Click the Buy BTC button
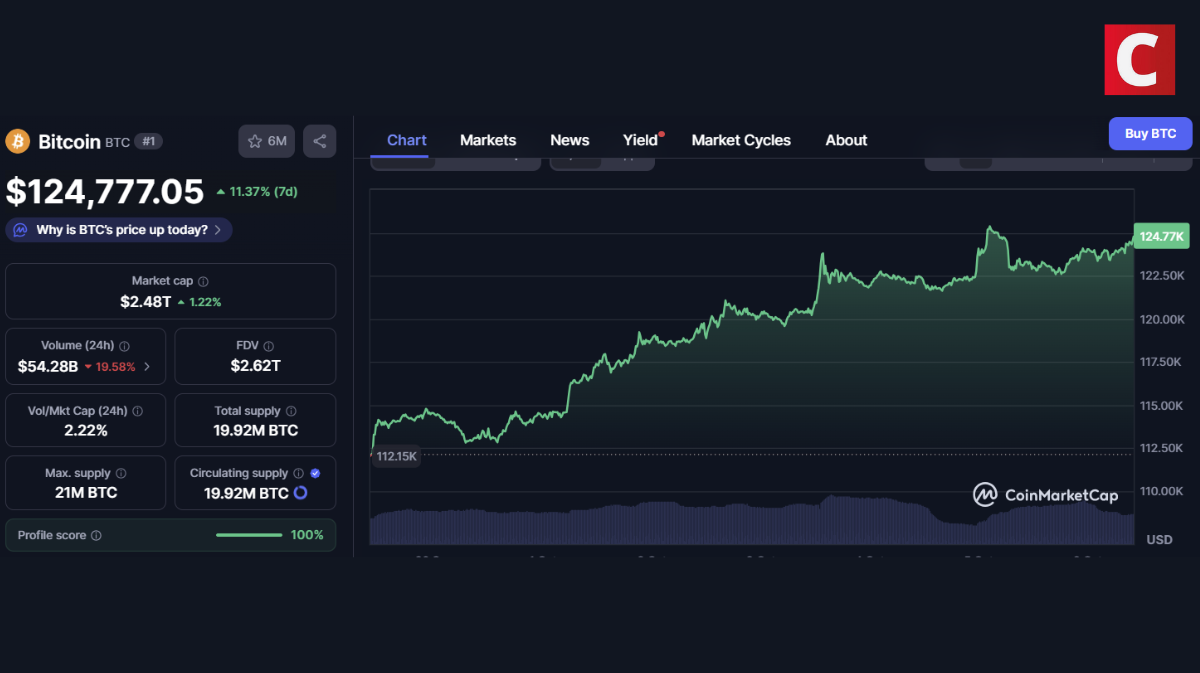This screenshot has width=1200, height=673. coord(1150,133)
